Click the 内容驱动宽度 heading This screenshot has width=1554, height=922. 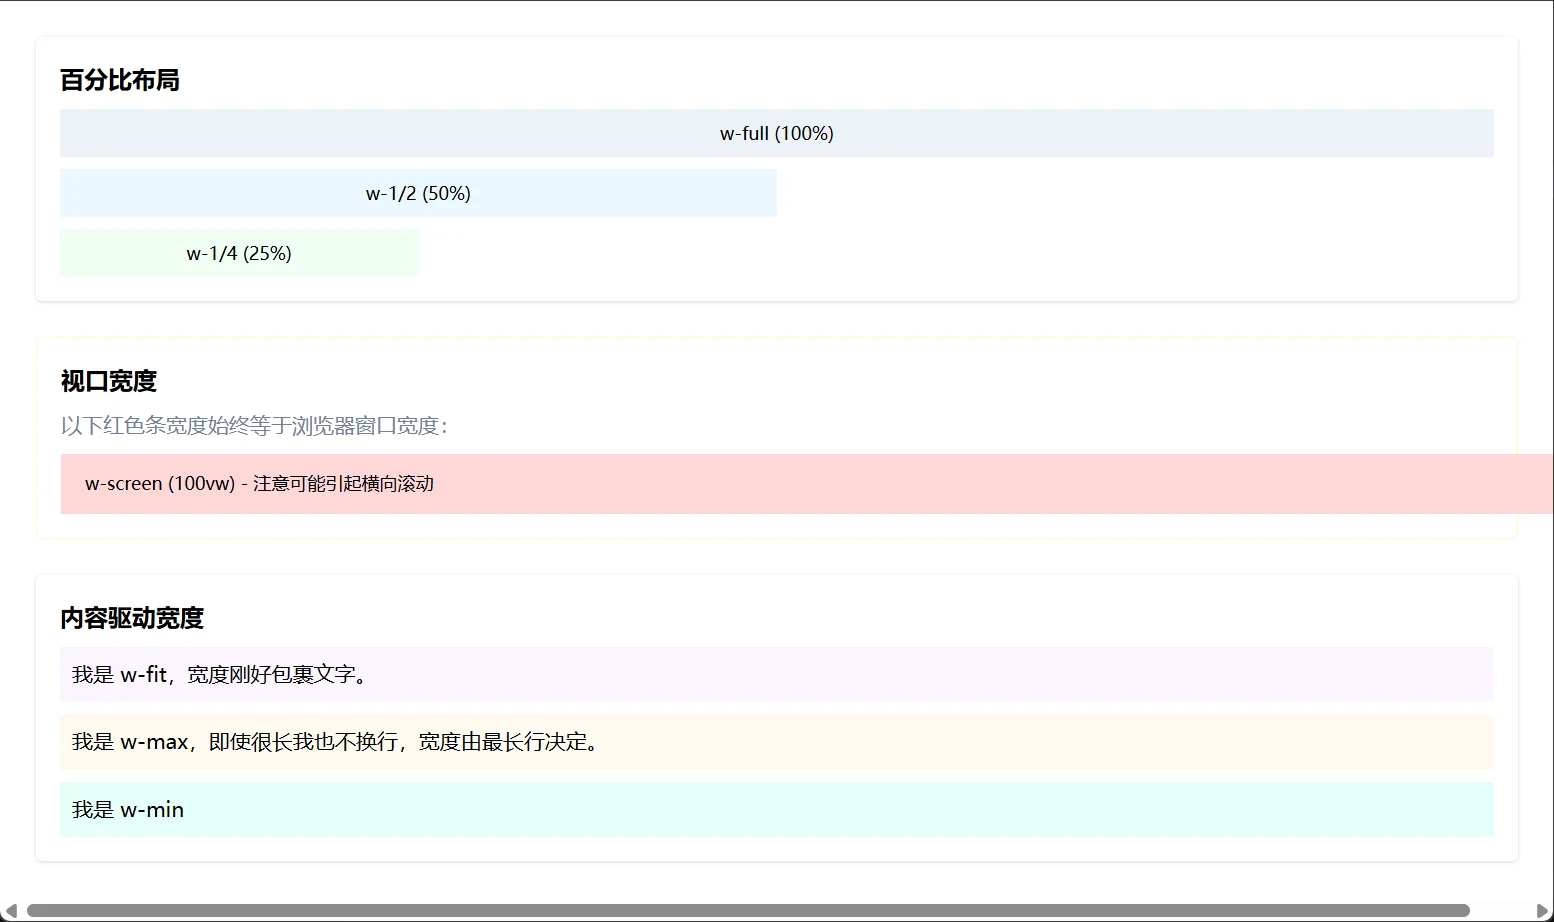132,618
